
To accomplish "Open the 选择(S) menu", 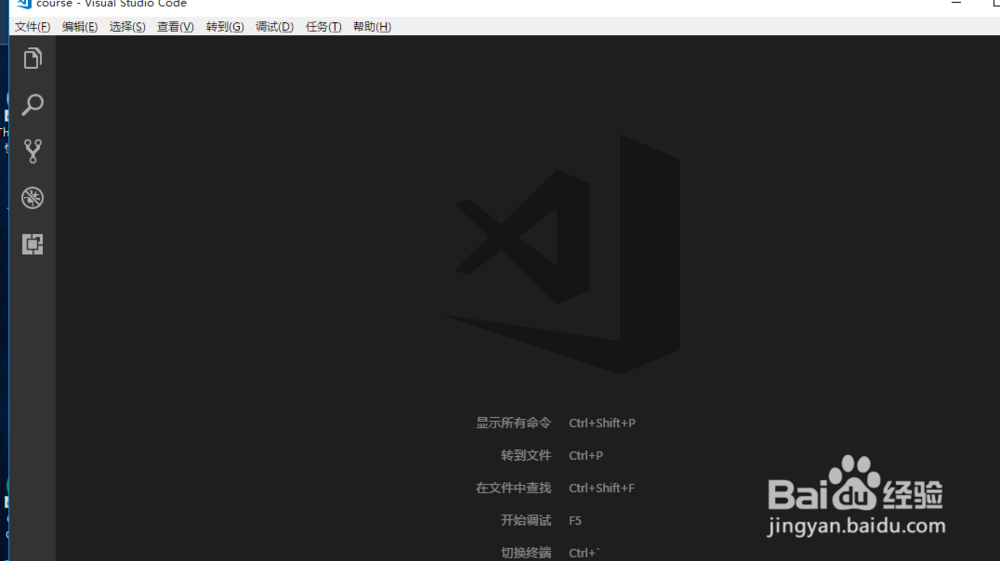I will tap(127, 27).
